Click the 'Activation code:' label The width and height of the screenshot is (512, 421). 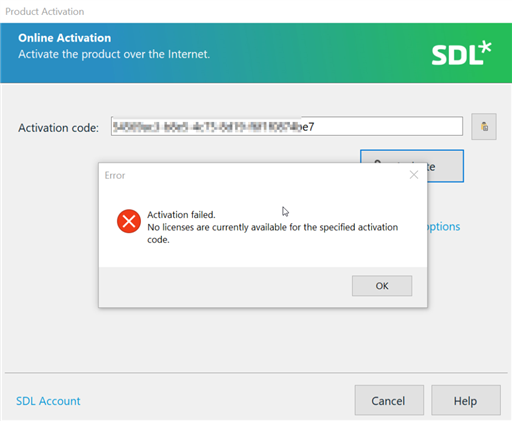coord(59,128)
